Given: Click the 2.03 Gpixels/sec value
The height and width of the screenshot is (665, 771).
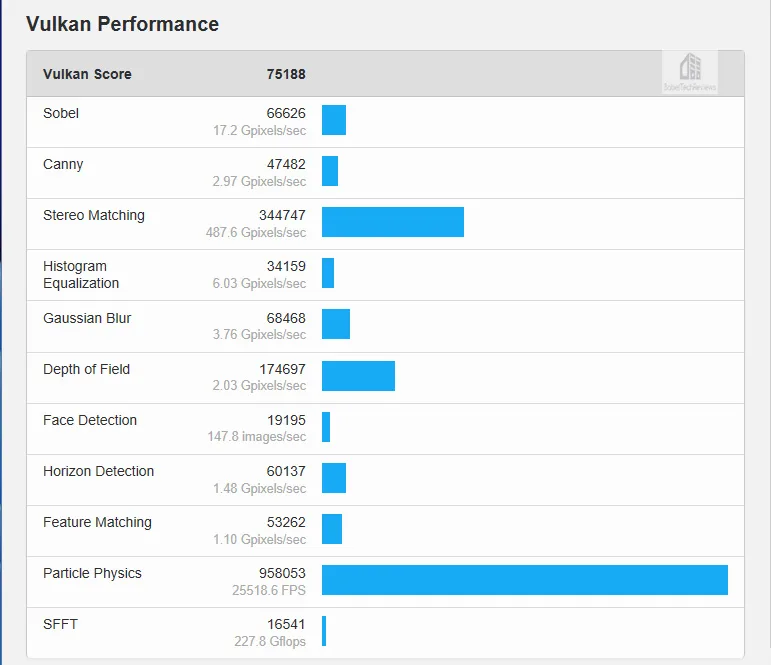Looking at the screenshot, I should click(259, 386).
